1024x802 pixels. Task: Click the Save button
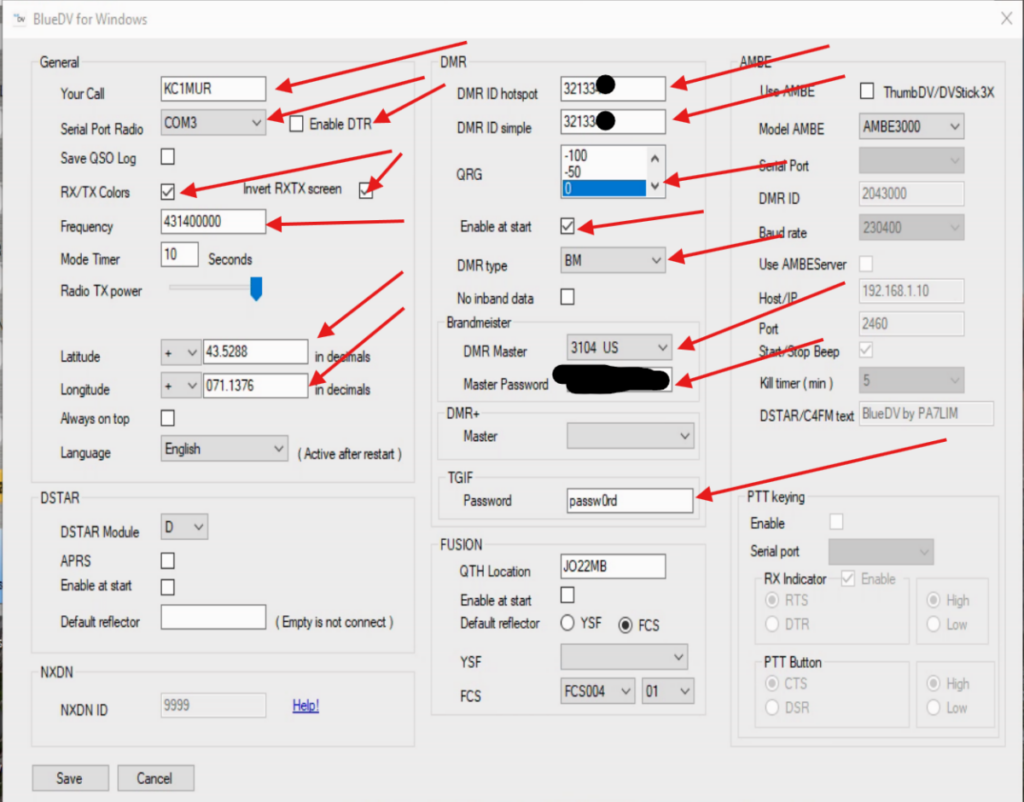(x=69, y=778)
